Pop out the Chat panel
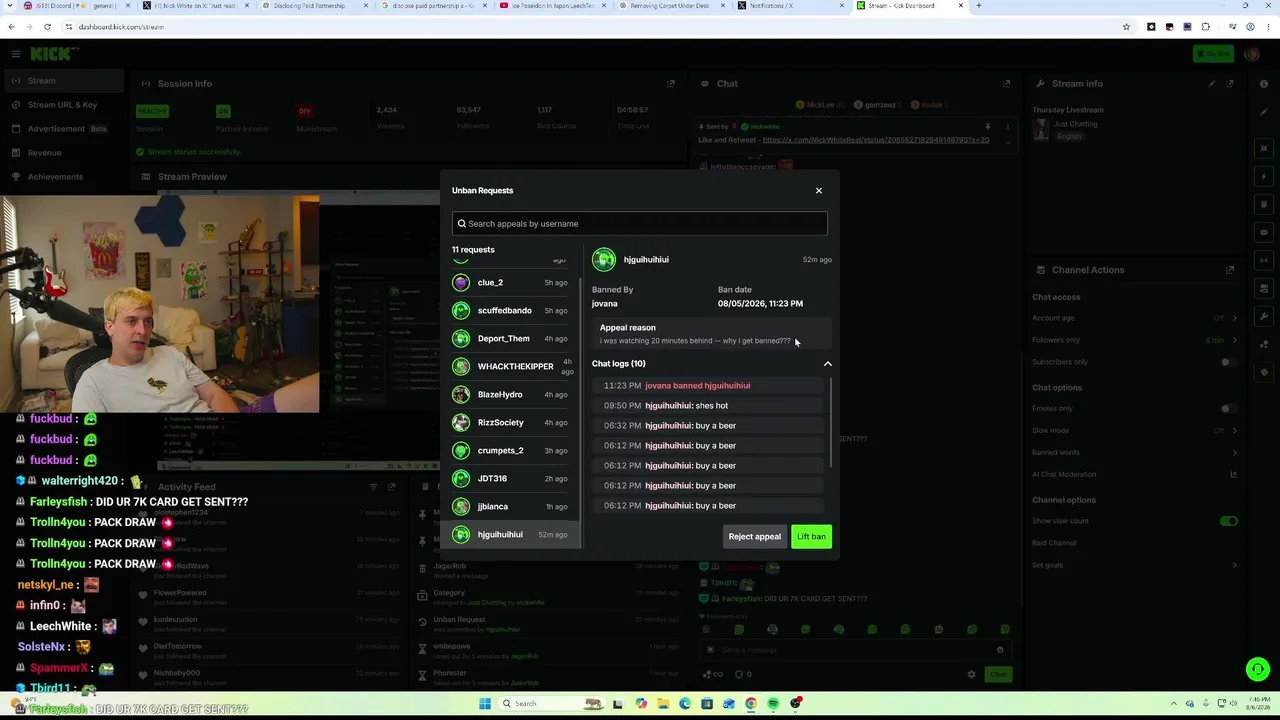Screen dimensions: 1280x720 pos(1006,84)
